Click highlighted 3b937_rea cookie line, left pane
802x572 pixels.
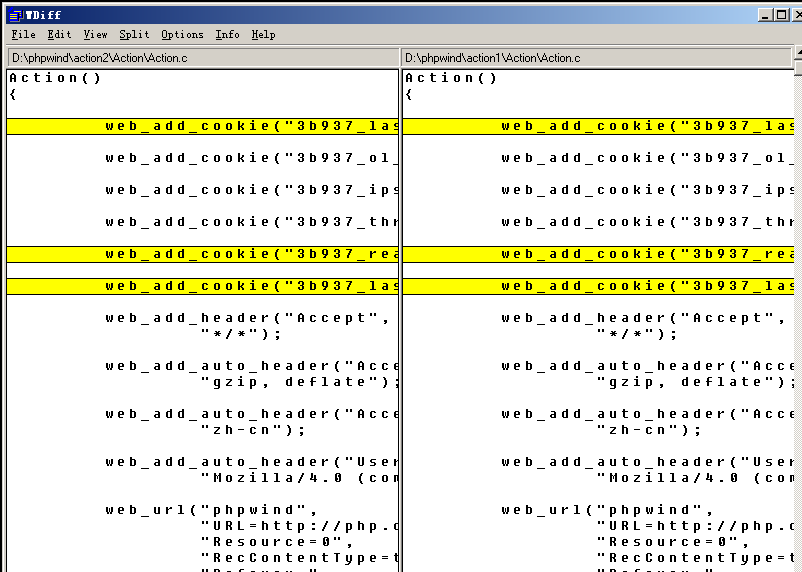203,254
